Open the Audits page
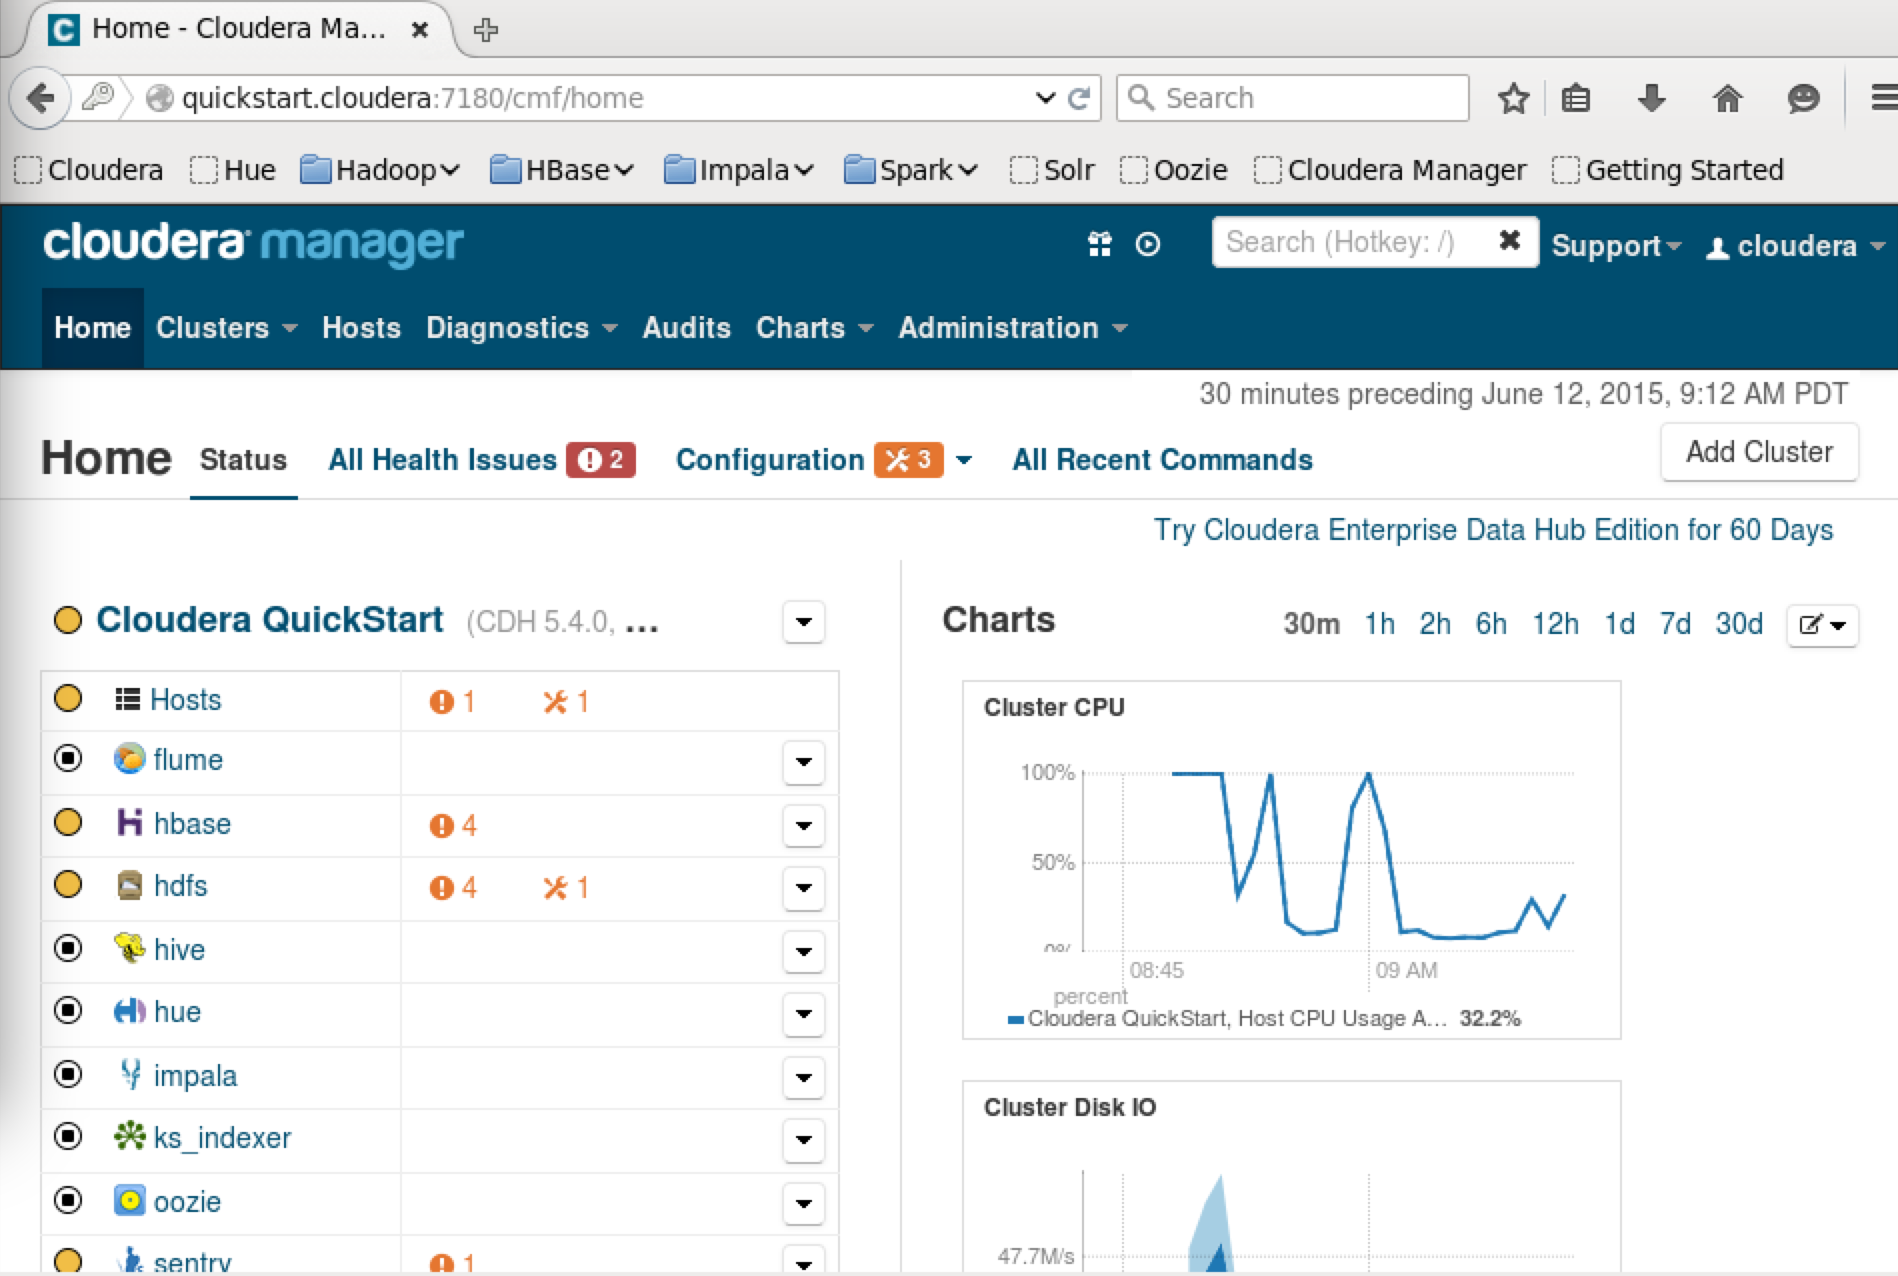The width and height of the screenshot is (1898, 1276). 686,328
